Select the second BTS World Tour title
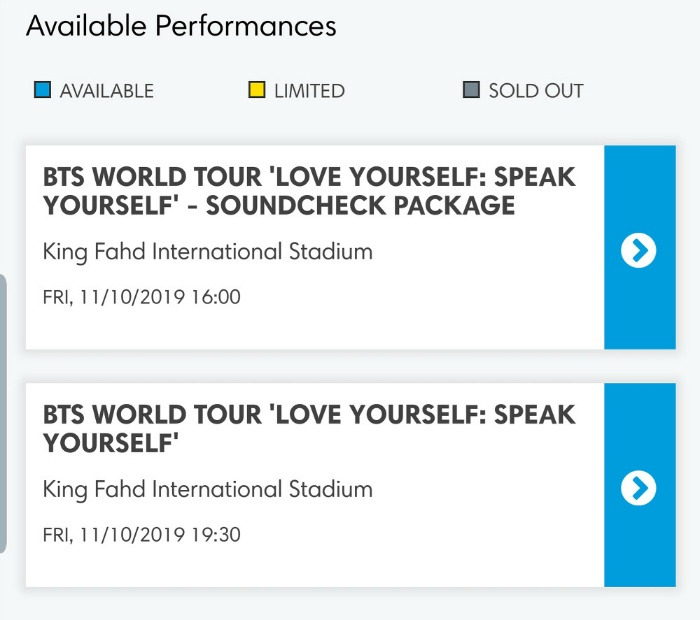 tap(309, 429)
